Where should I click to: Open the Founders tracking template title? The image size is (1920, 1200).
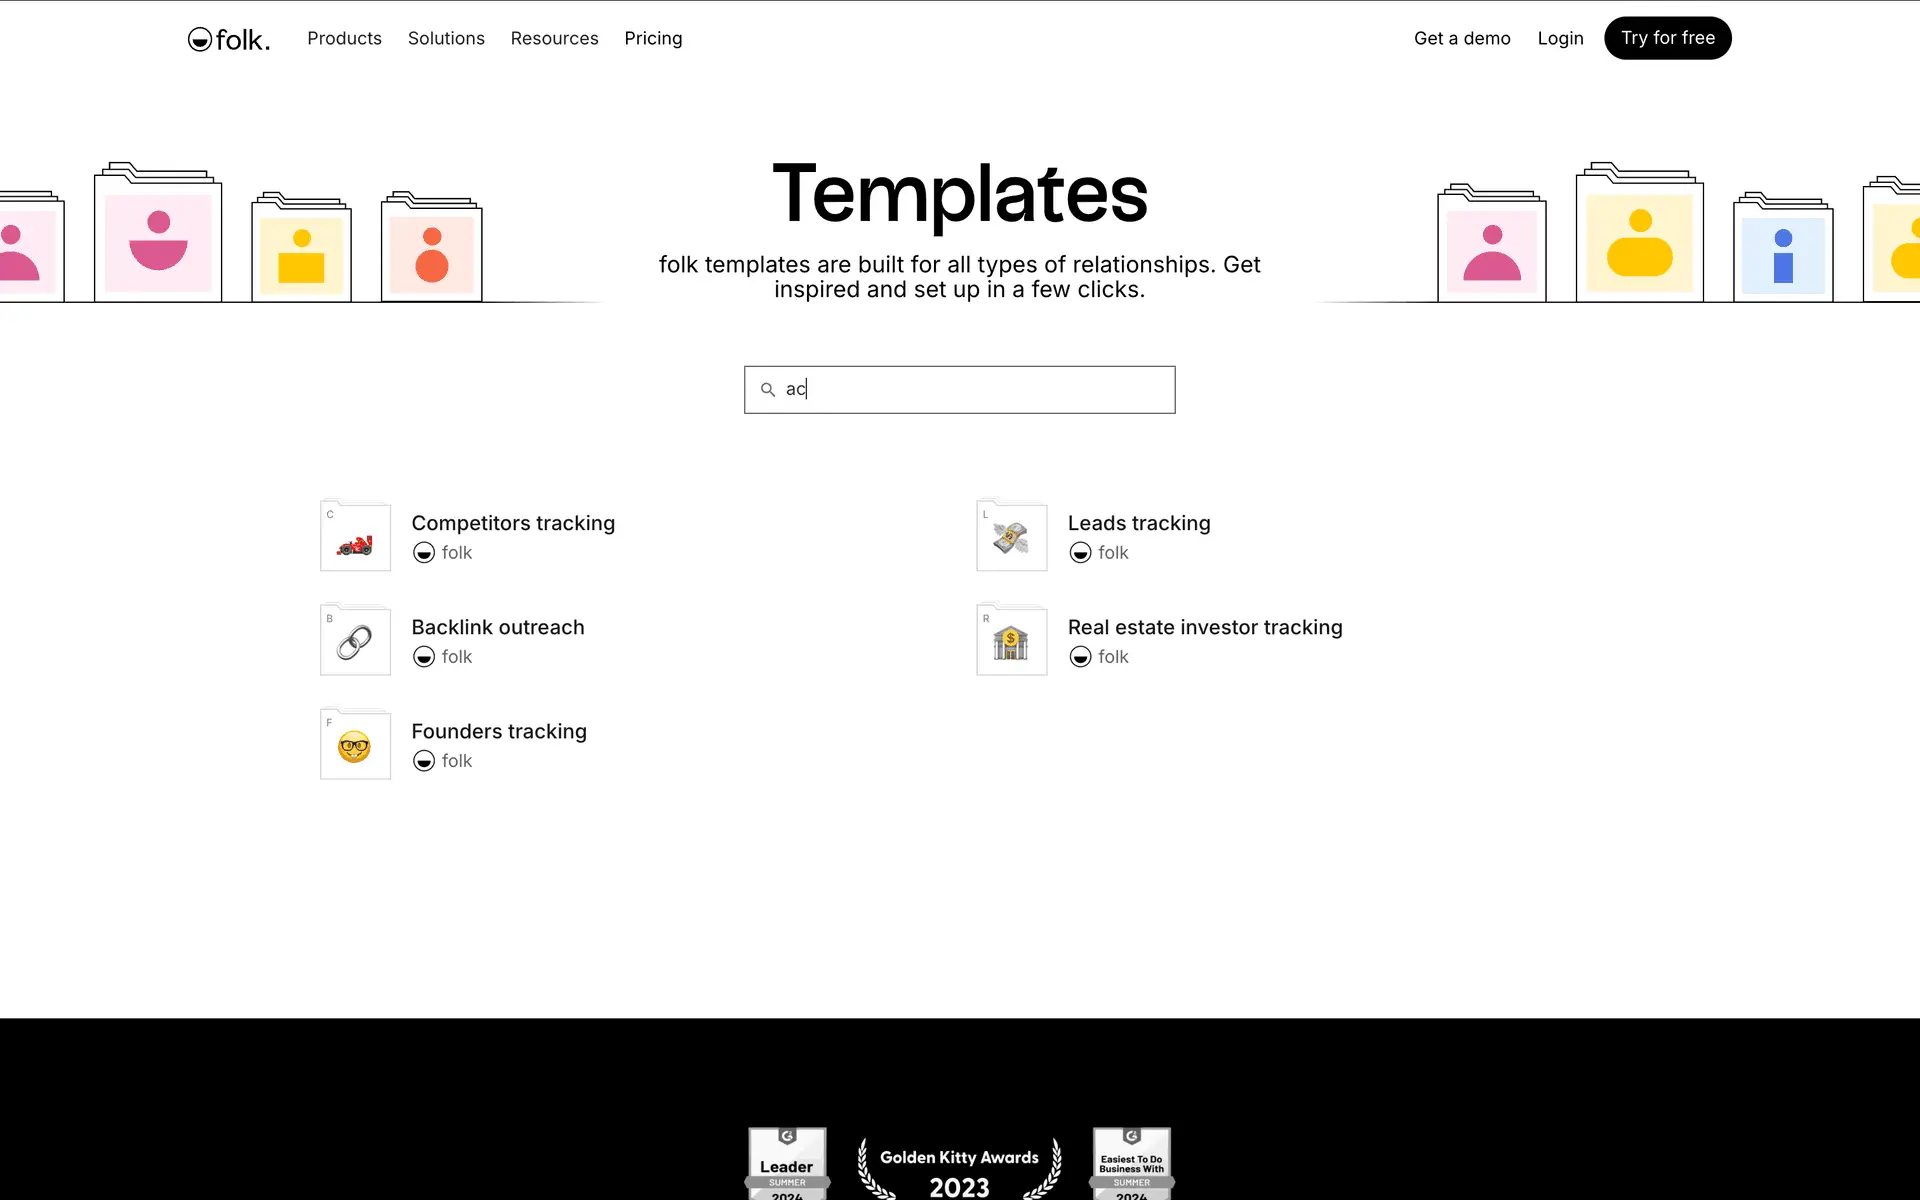tap(499, 731)
